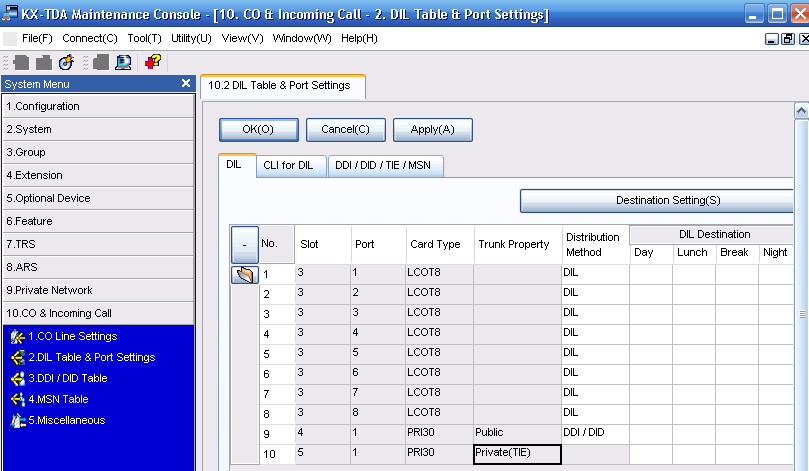Expand 1.Configuration in System Menu
Image resolution: width=809 pixels, height=471 pixels.
pyautogui.click(x=98, y=106)
